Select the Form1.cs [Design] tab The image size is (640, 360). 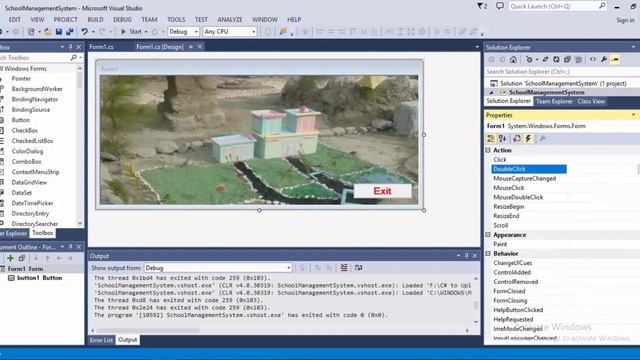(160, 47)
